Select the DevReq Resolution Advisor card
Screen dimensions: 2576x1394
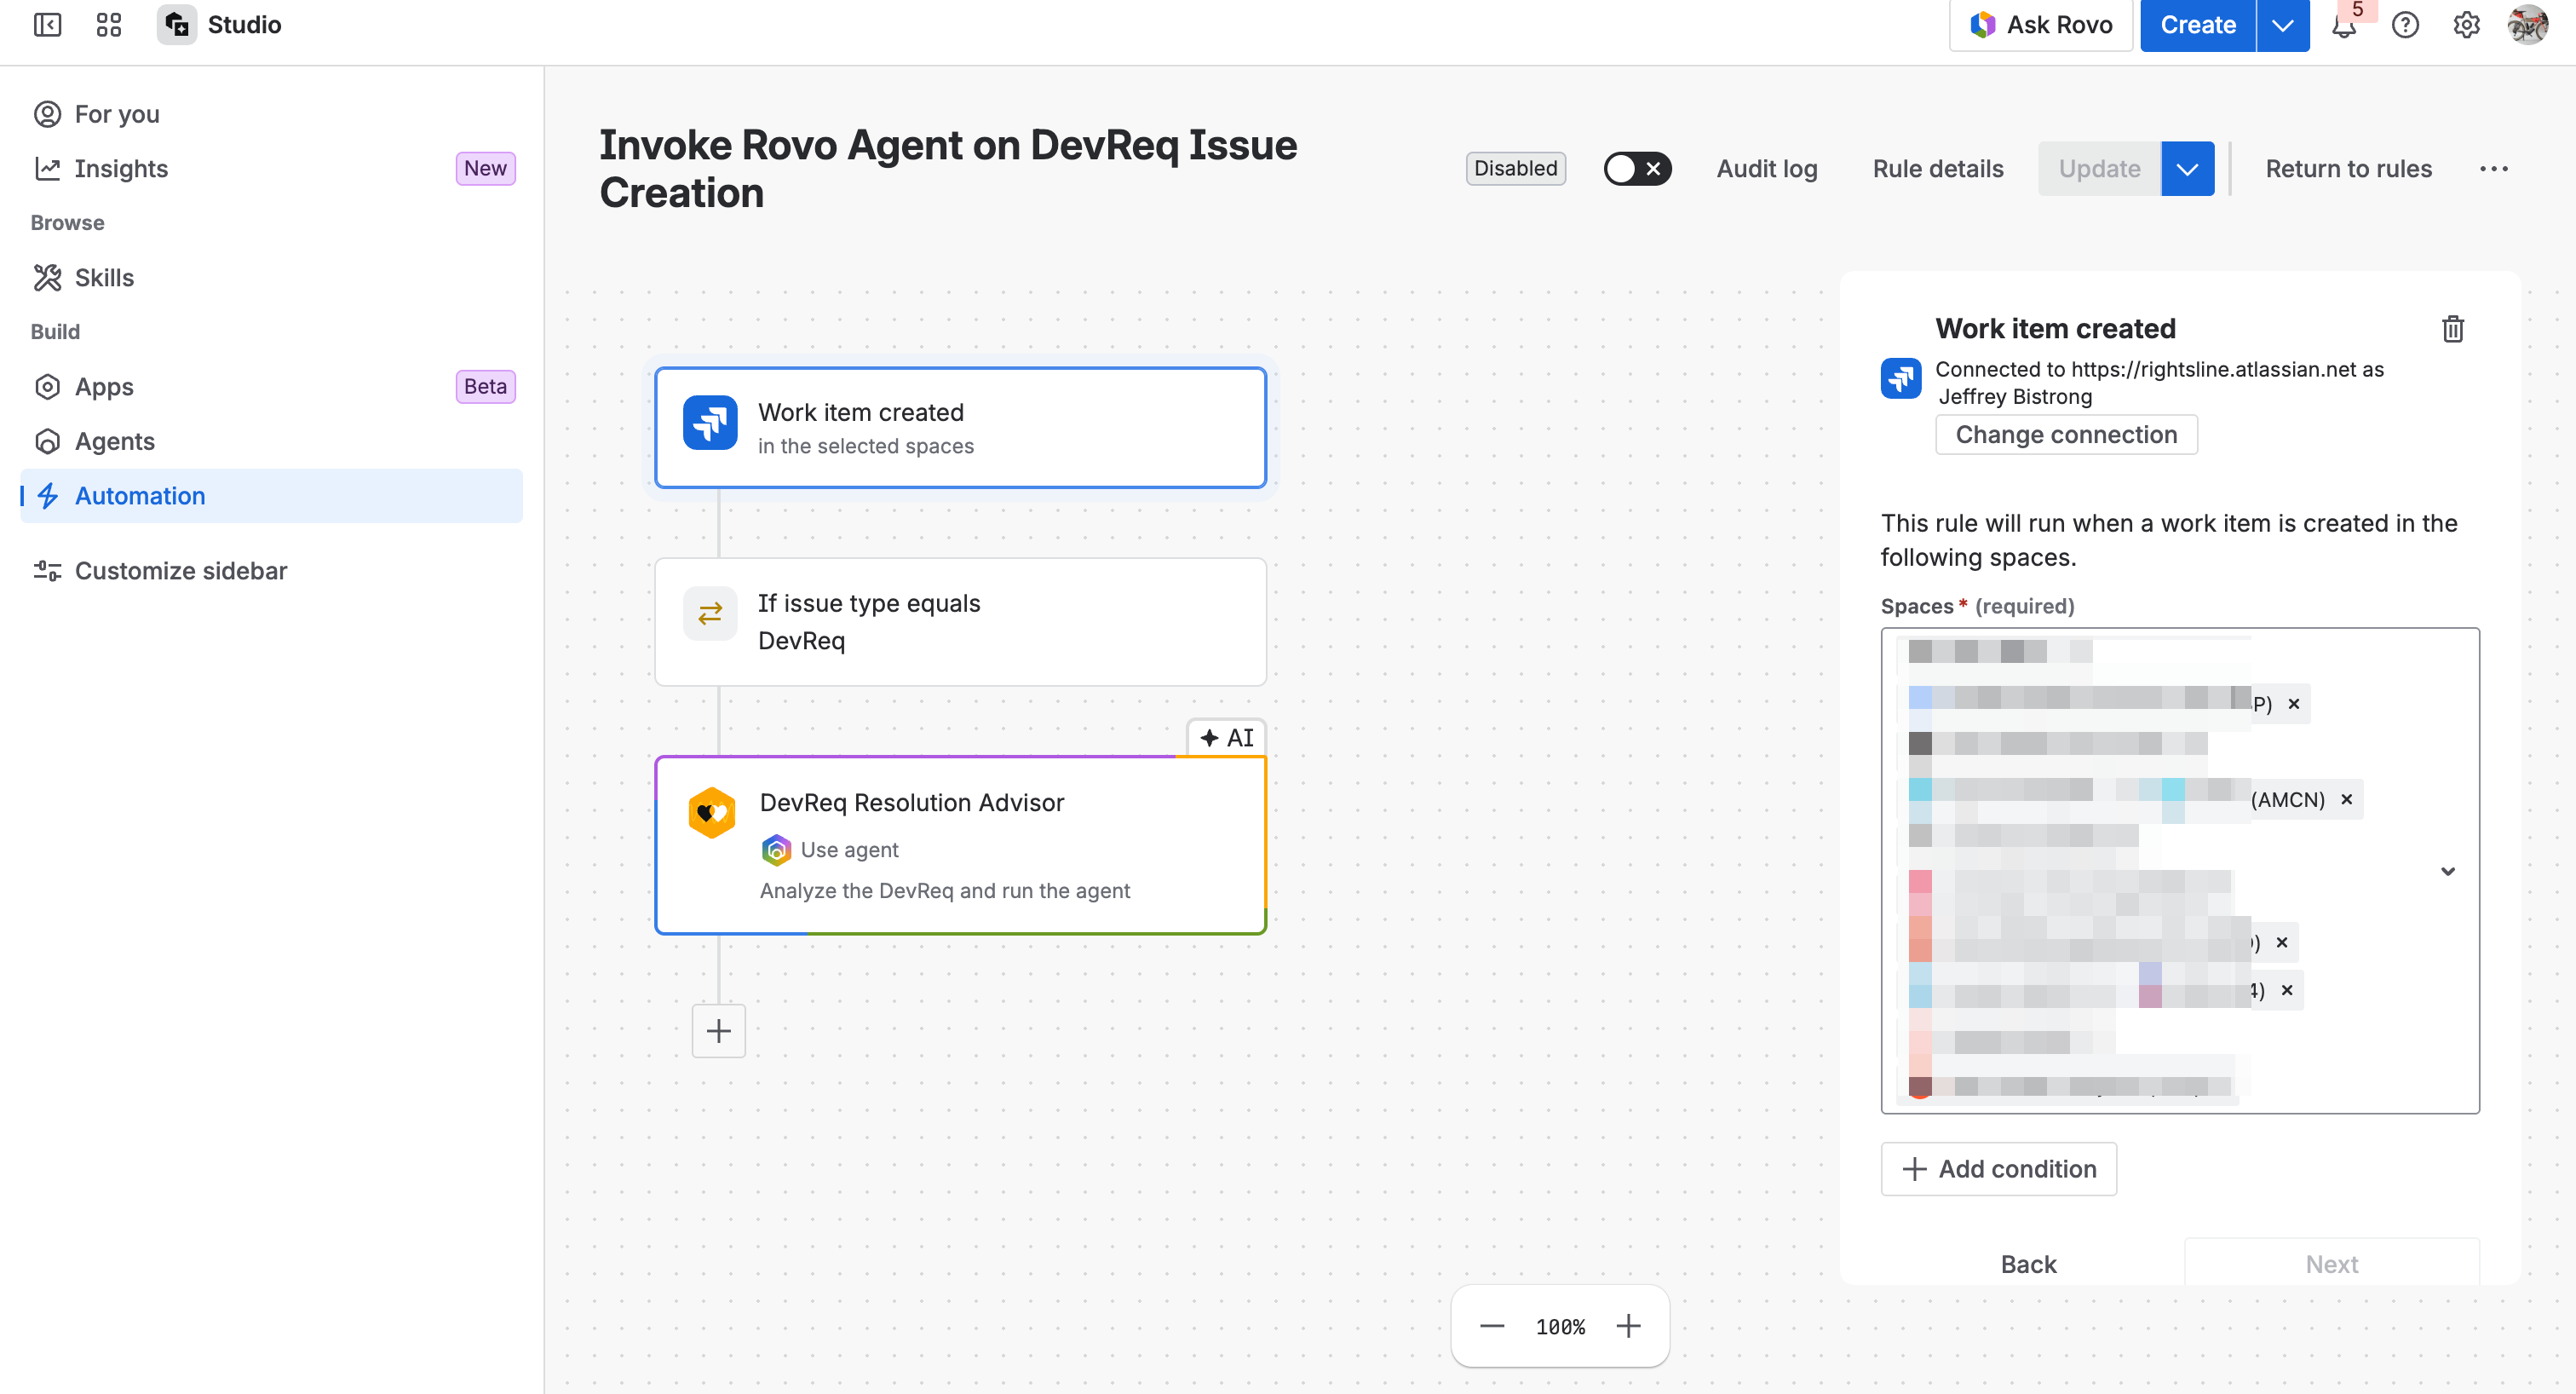960,846
